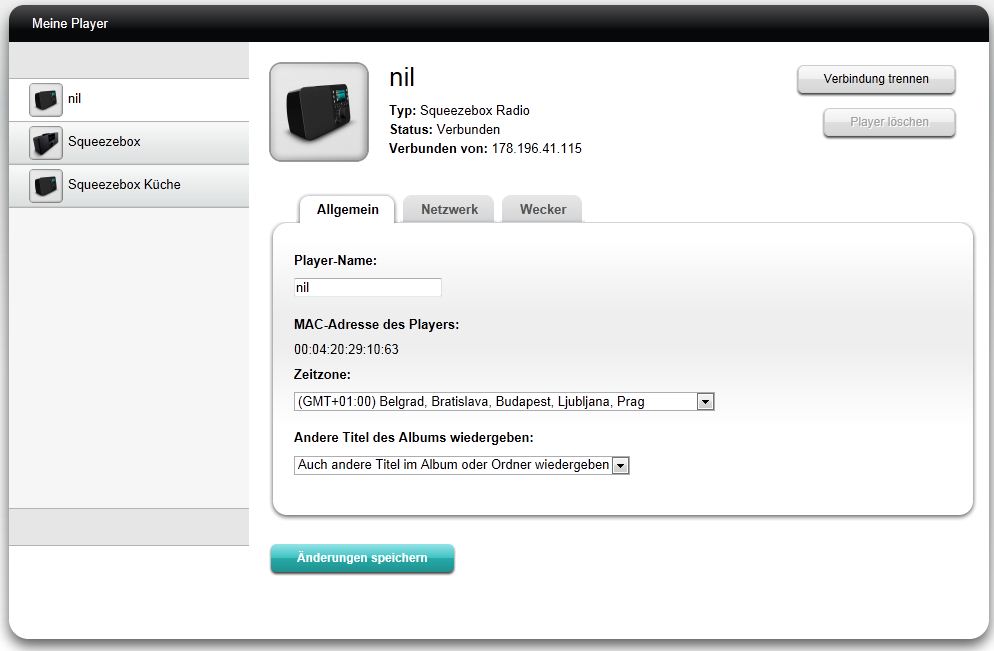Select the 'nil' player name in list

point(75,99)
